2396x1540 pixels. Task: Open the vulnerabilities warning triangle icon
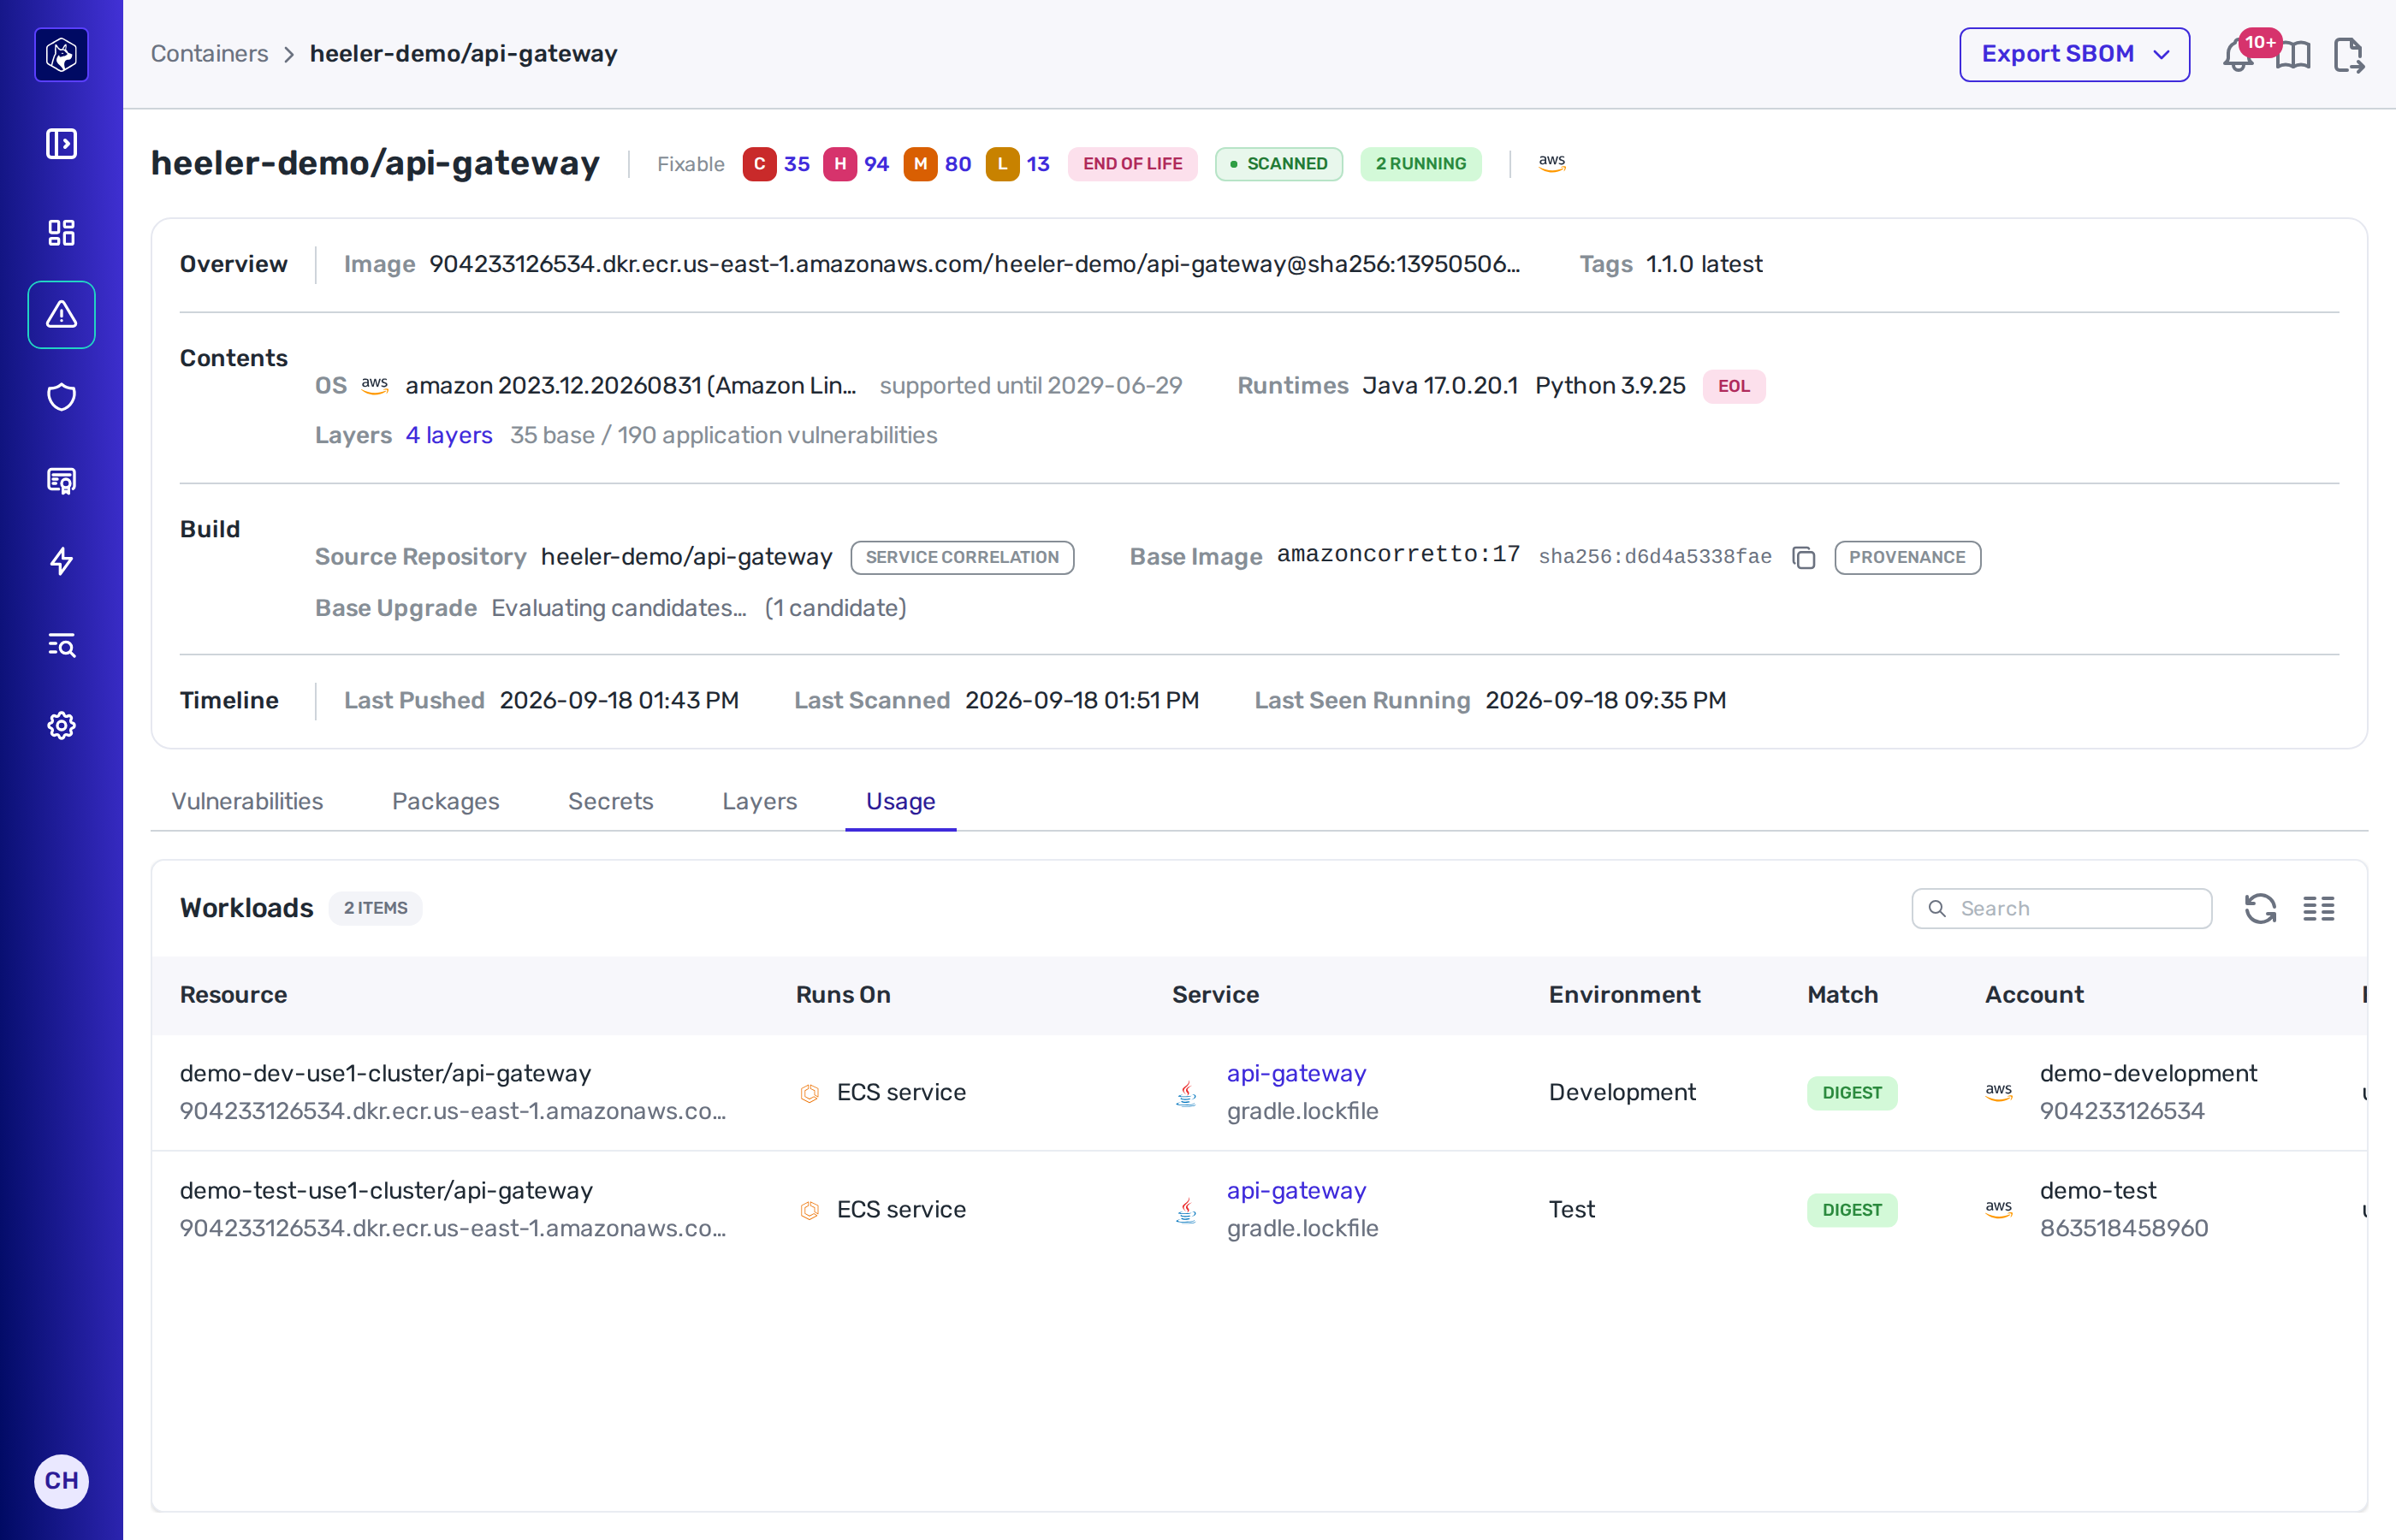click(x=61, y=315)
